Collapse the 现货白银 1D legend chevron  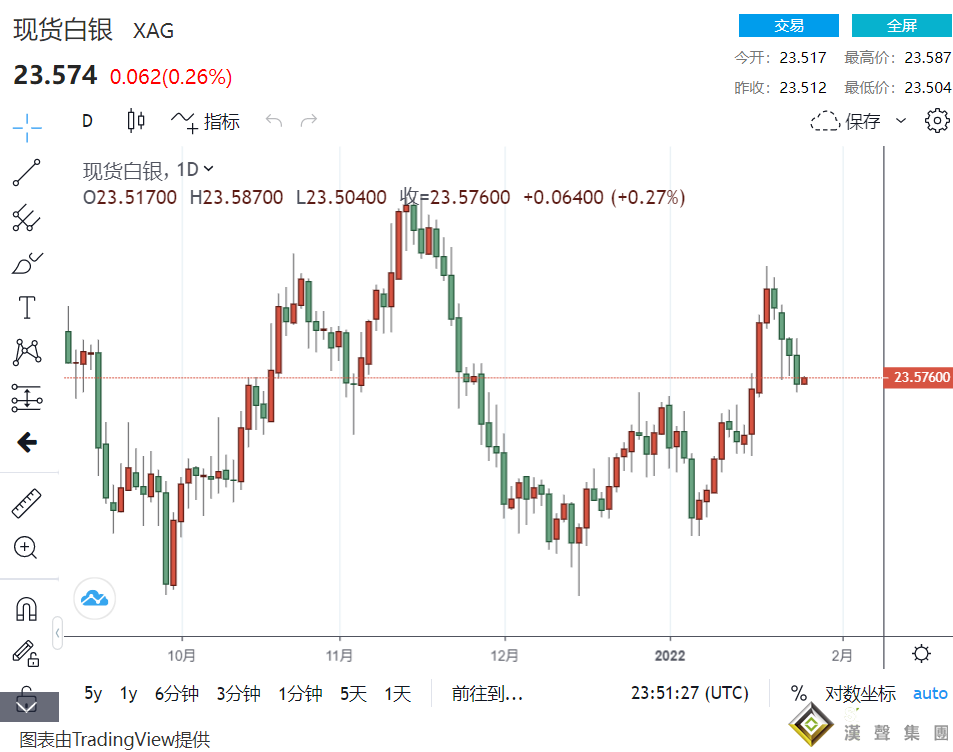[209, 169]
